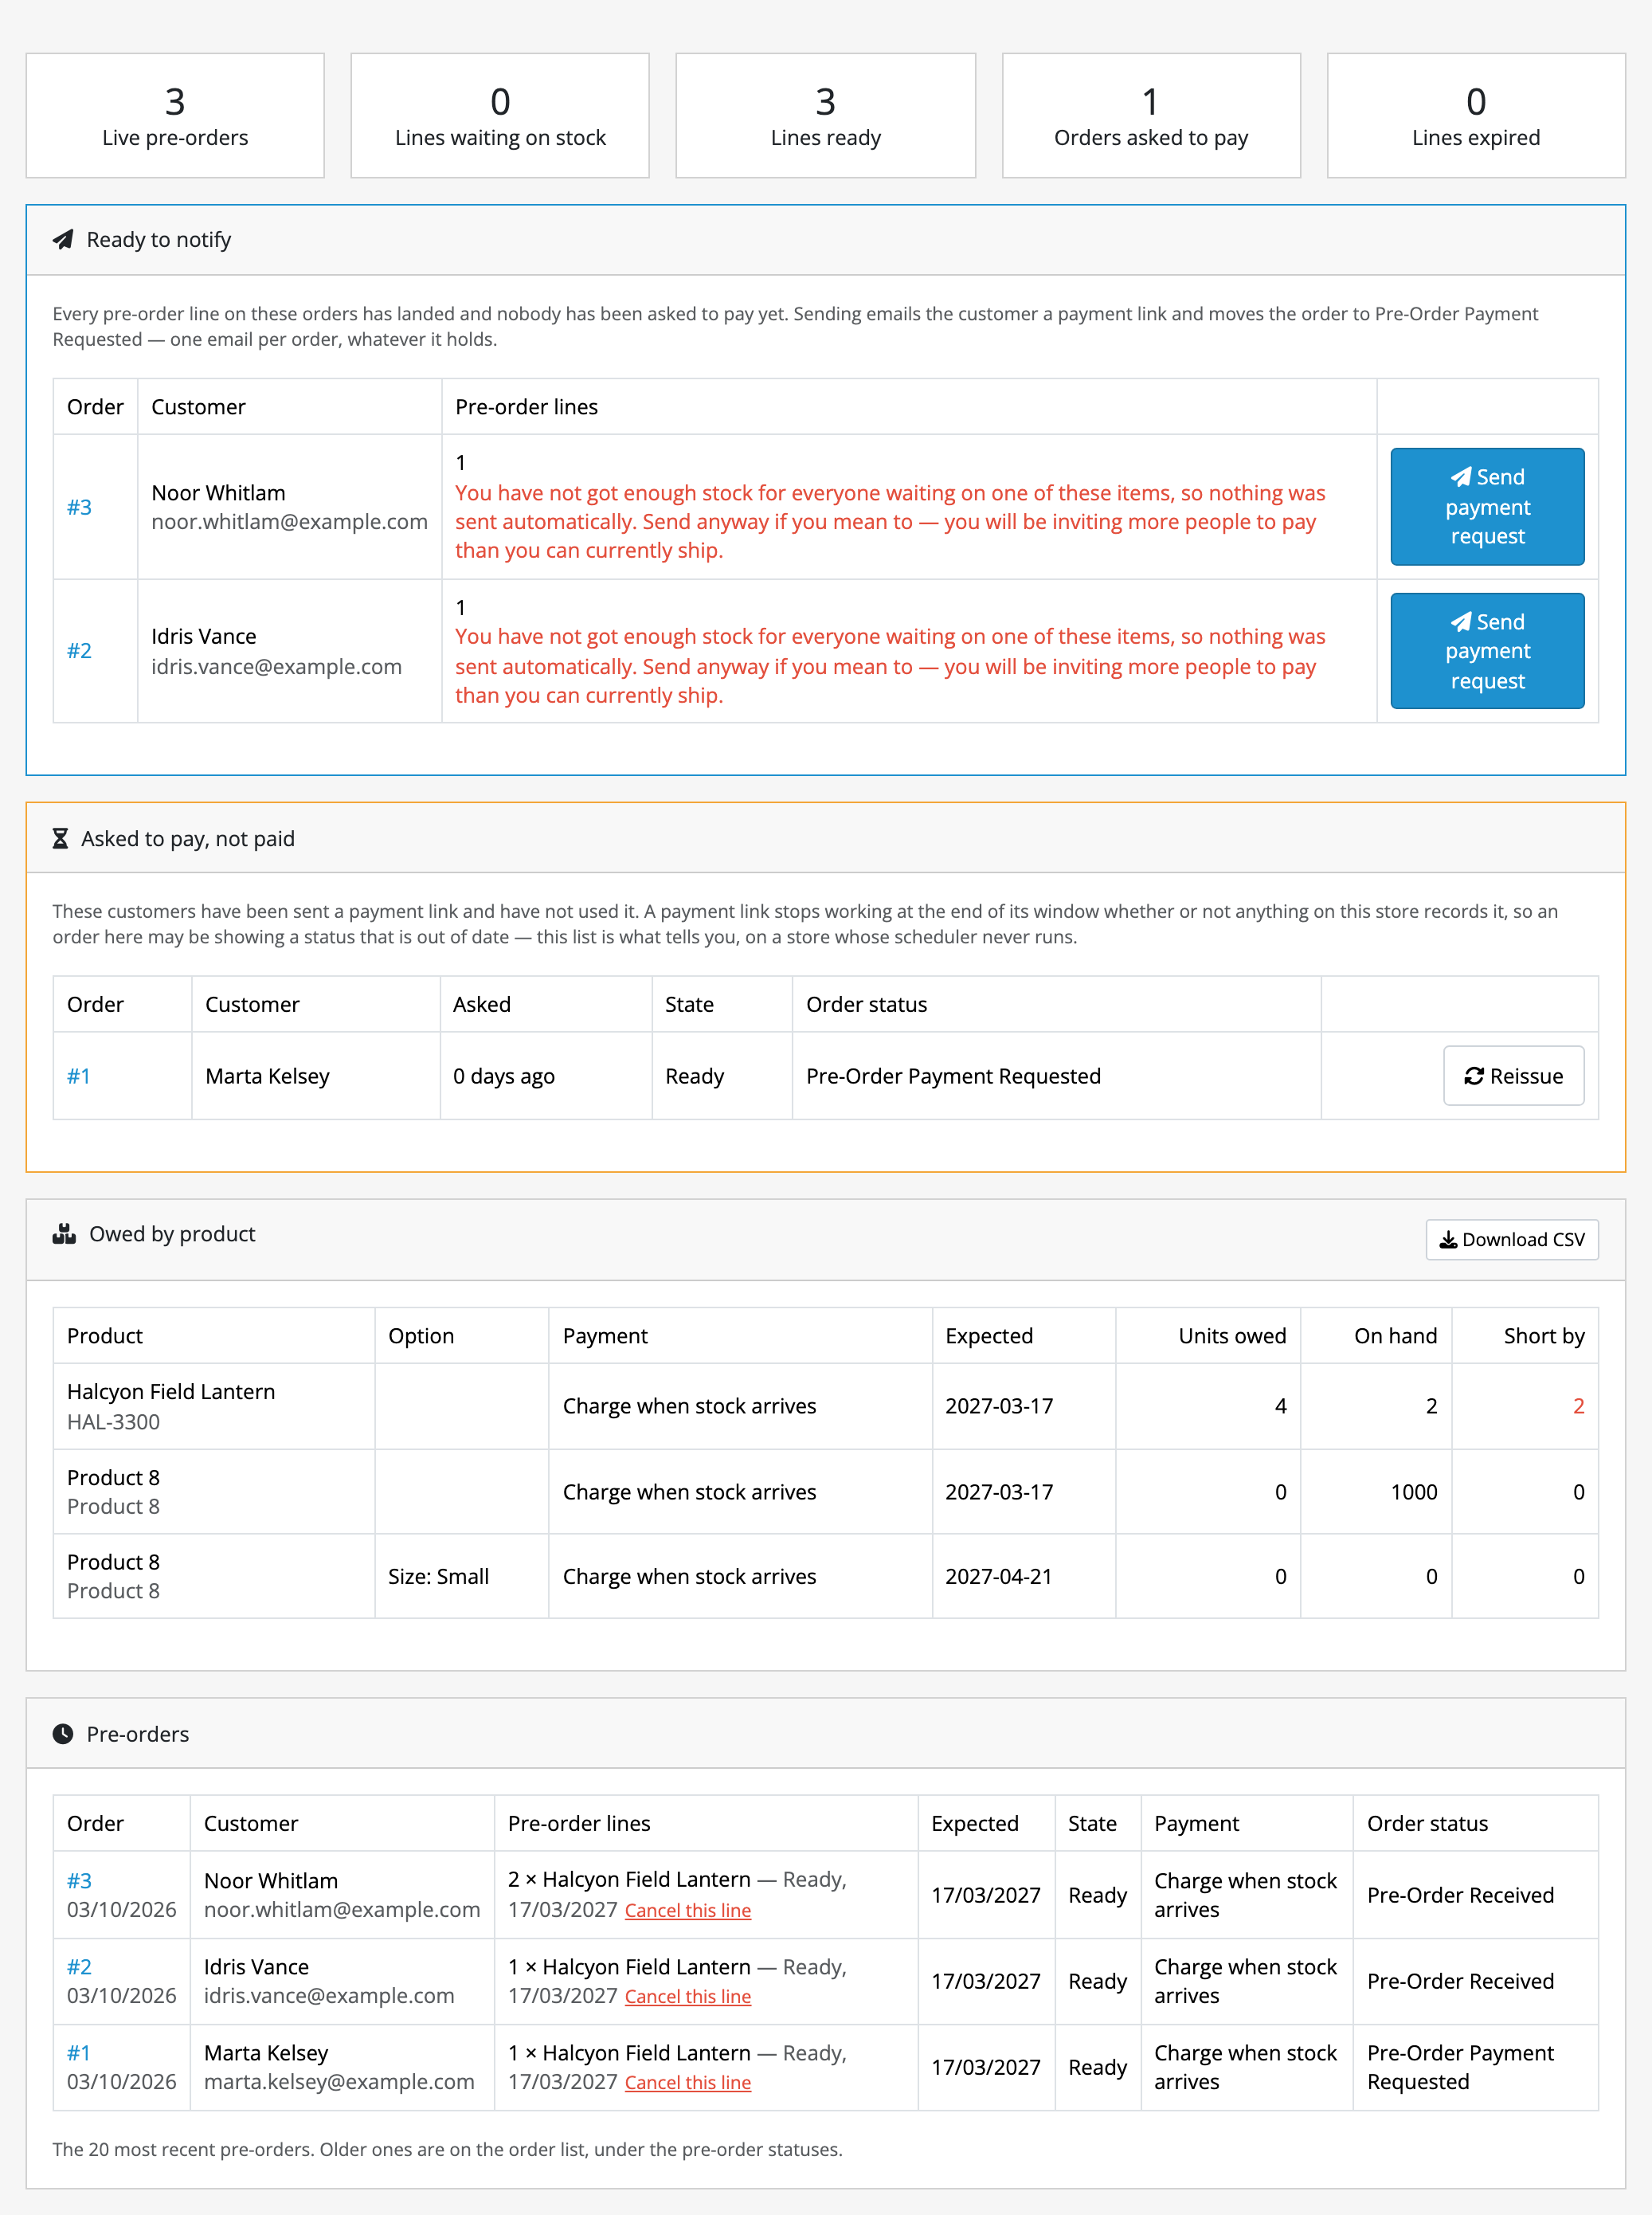Viewport: 1652px width, 2215px height.
Task: Open order #3 in Ready to notify table
Action: pyautogui.click(x=79, y=507)
